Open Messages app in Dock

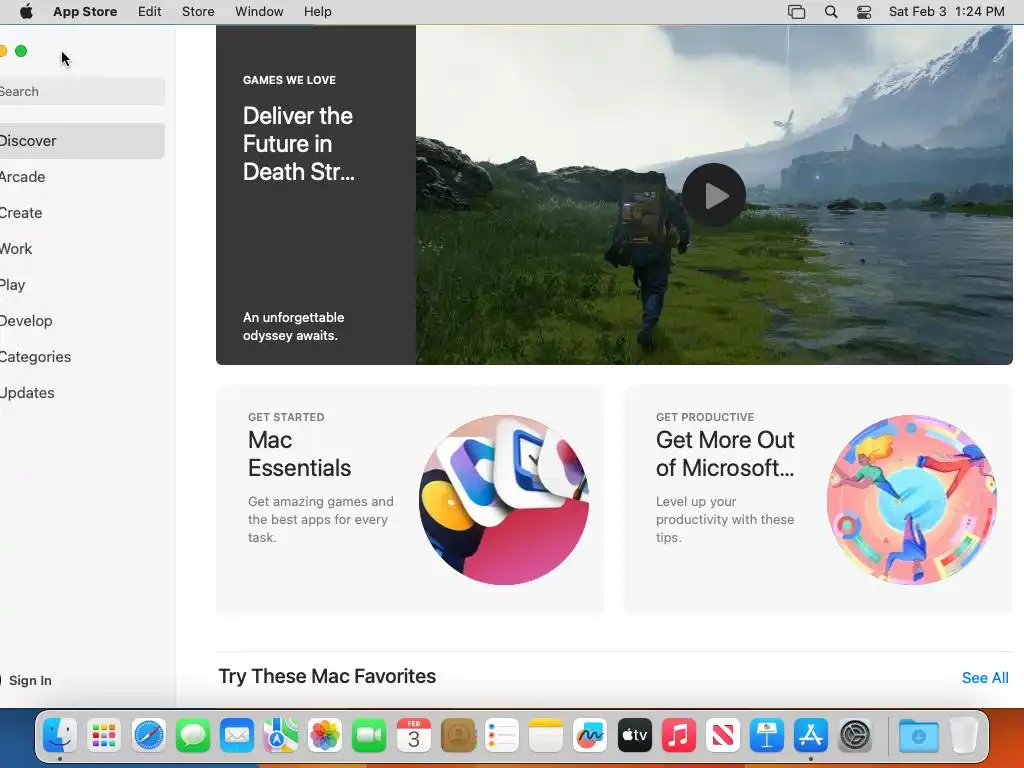click(193, 736)
